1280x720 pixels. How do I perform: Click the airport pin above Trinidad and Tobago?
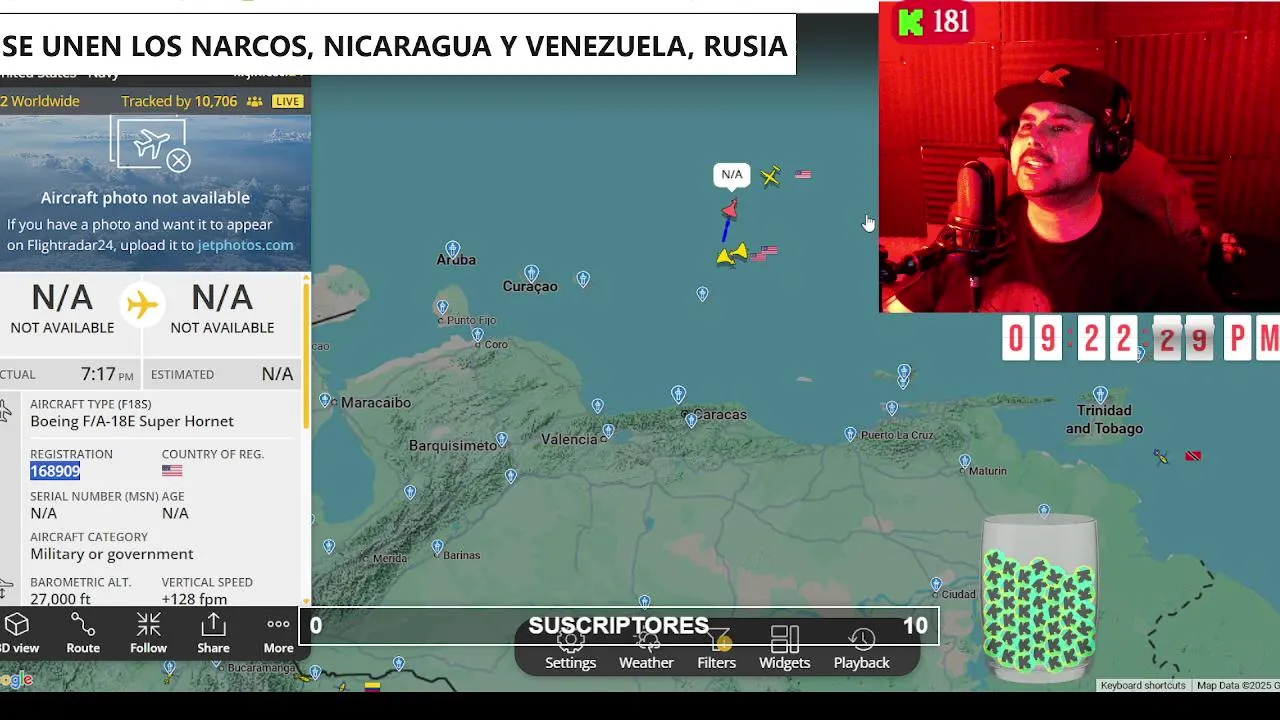pyautogui.click(x=1100, y=394)
